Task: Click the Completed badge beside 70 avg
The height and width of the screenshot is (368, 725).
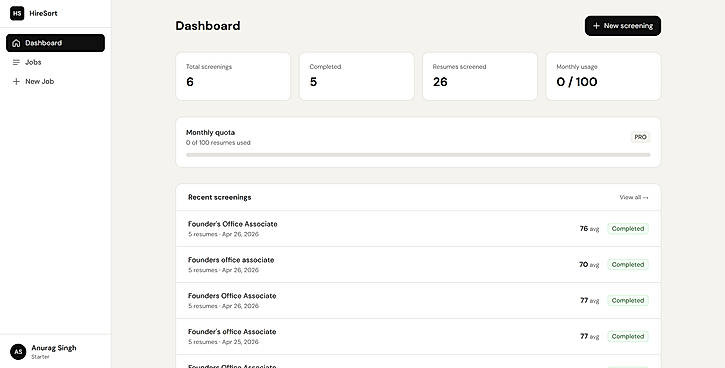Action: pos(628,264)
